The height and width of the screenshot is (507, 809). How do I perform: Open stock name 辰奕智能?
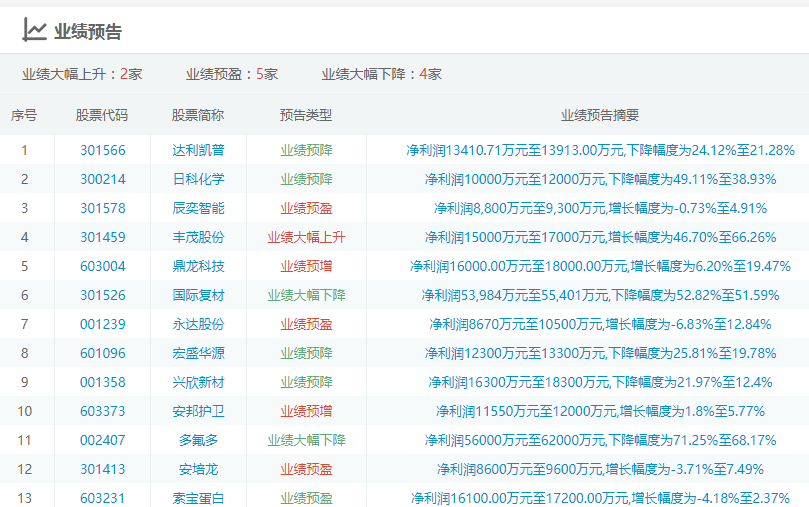(199, 208)
